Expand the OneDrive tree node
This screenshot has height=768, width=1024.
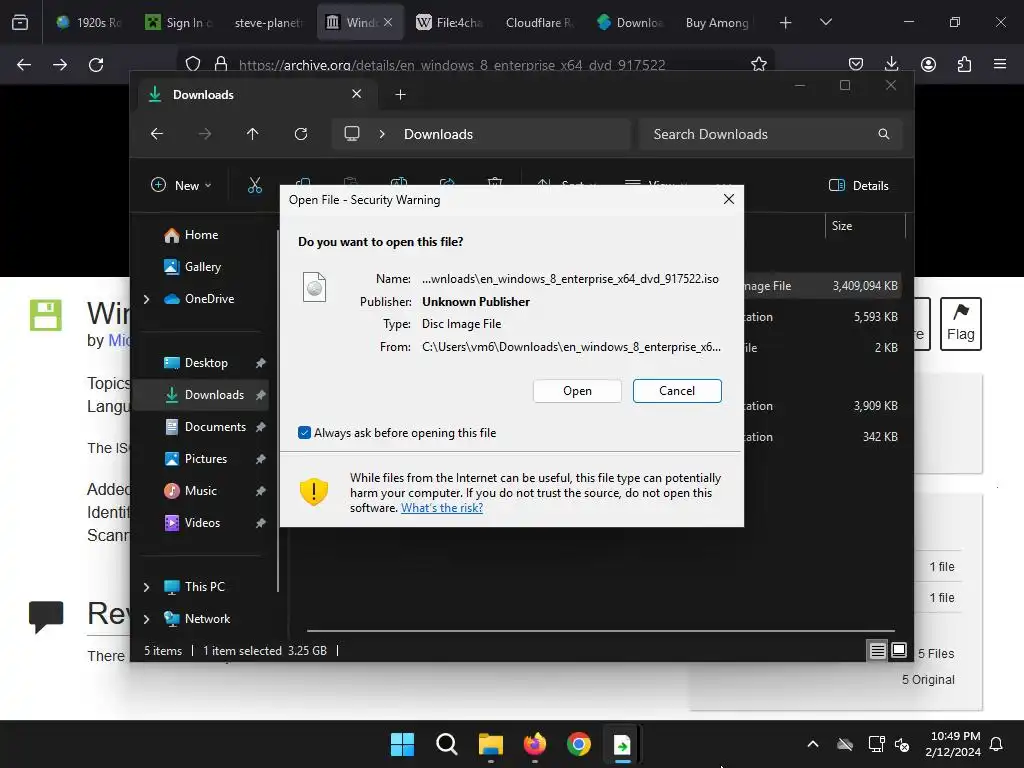coord(146,299)
